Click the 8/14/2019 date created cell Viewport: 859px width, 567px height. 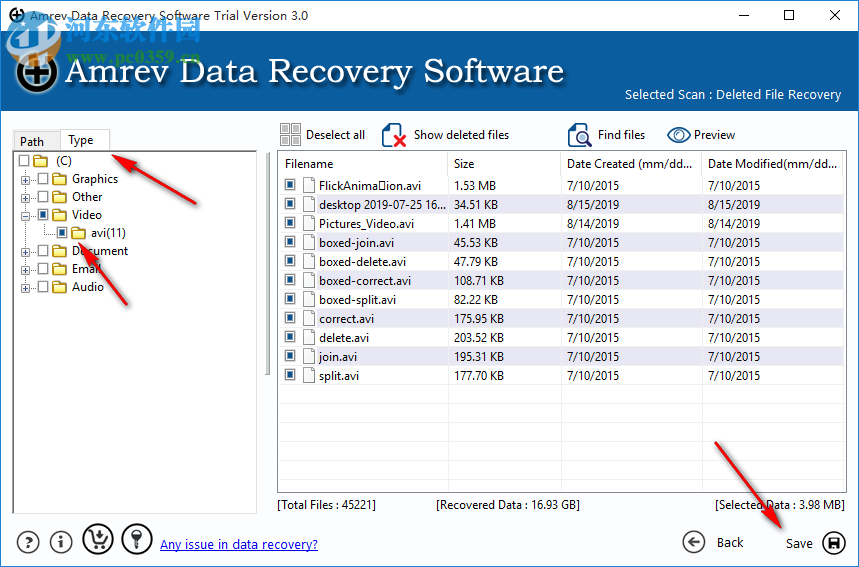pos(593,224)
